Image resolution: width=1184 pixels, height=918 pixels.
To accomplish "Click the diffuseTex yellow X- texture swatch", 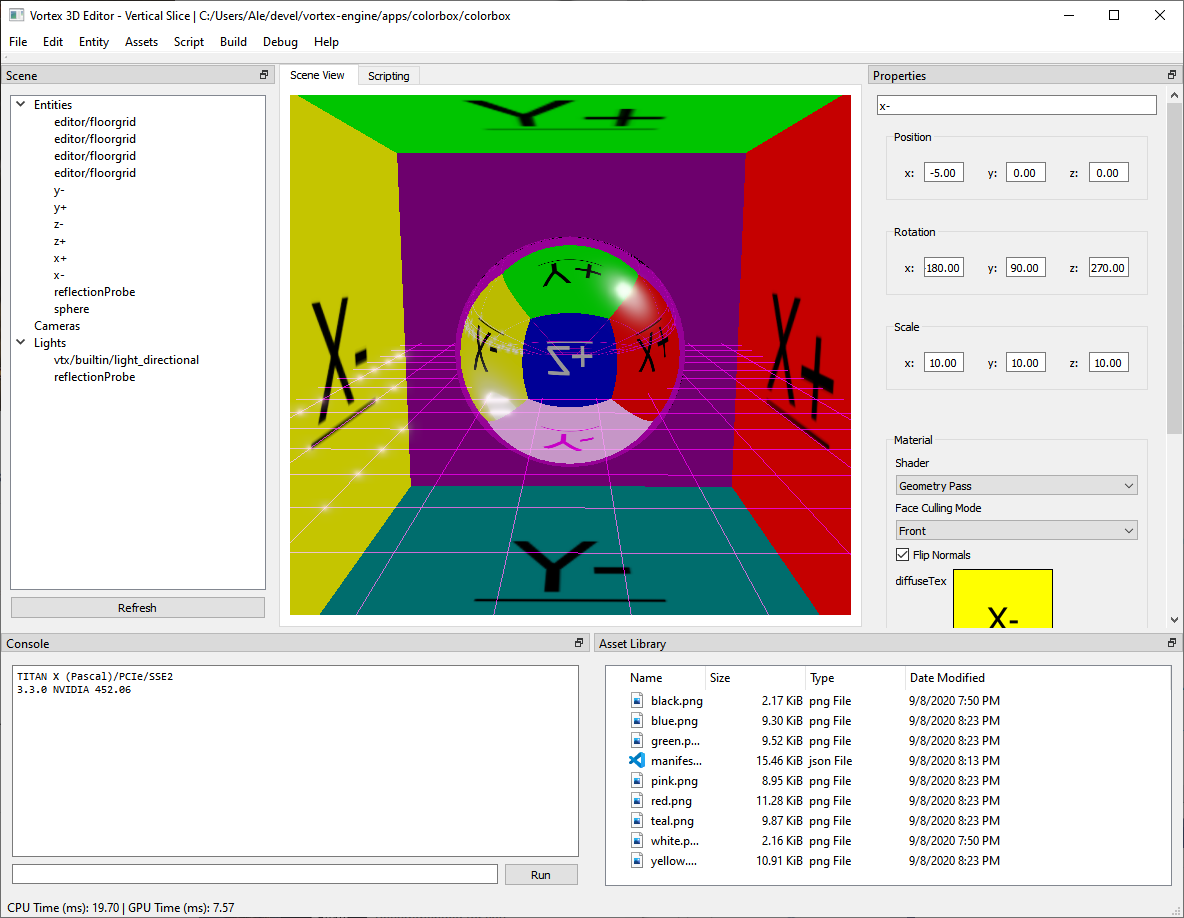I will [x=1003, y=599].
